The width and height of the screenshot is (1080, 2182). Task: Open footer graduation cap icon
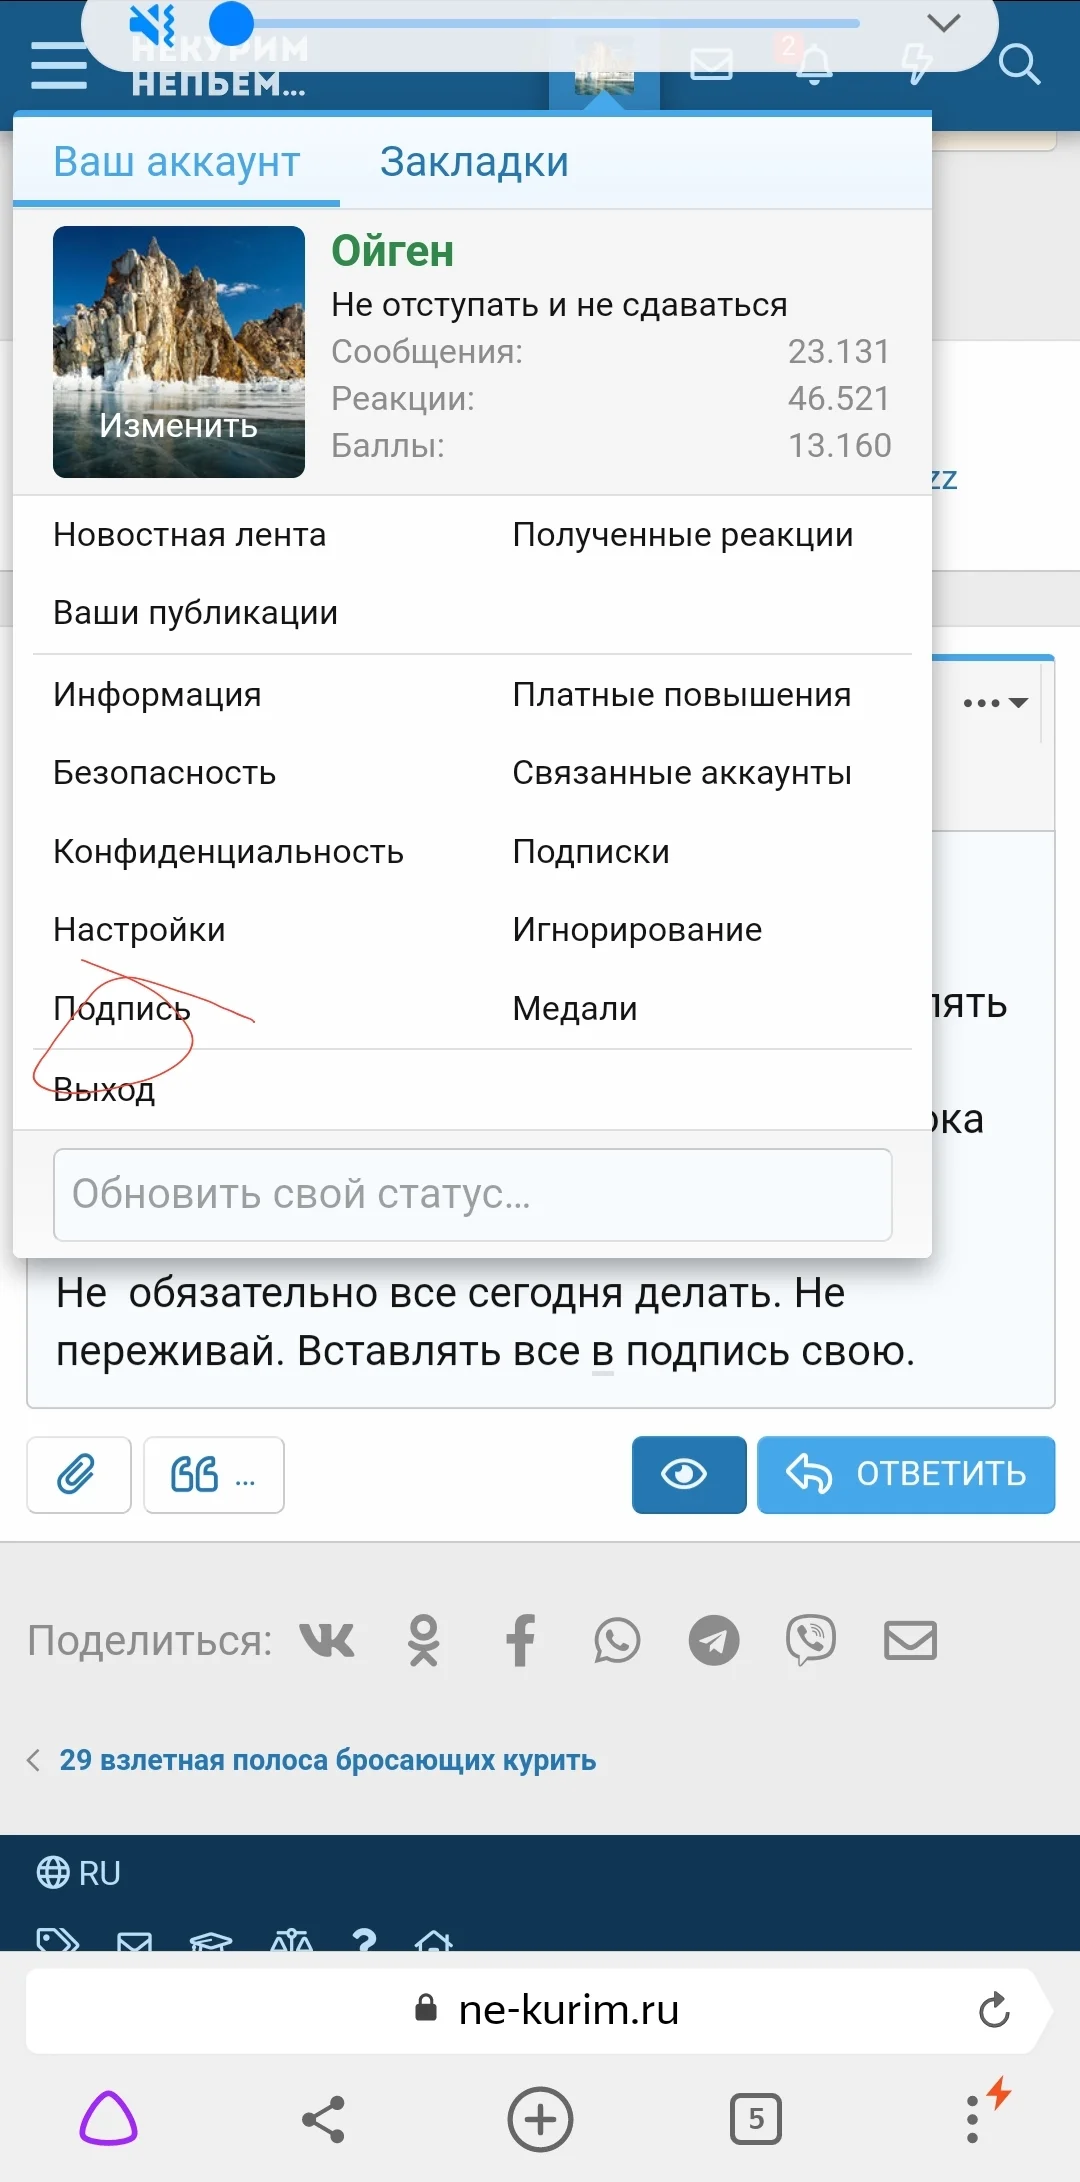(211, 1942)
